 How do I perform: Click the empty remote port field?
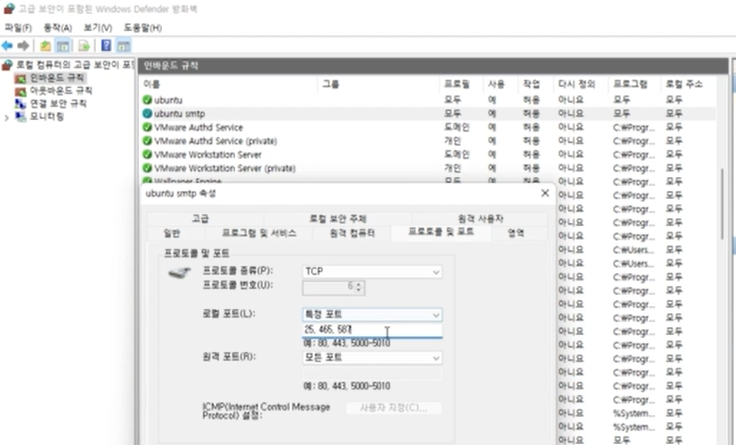pyautogui.click(x=372, y=373)
